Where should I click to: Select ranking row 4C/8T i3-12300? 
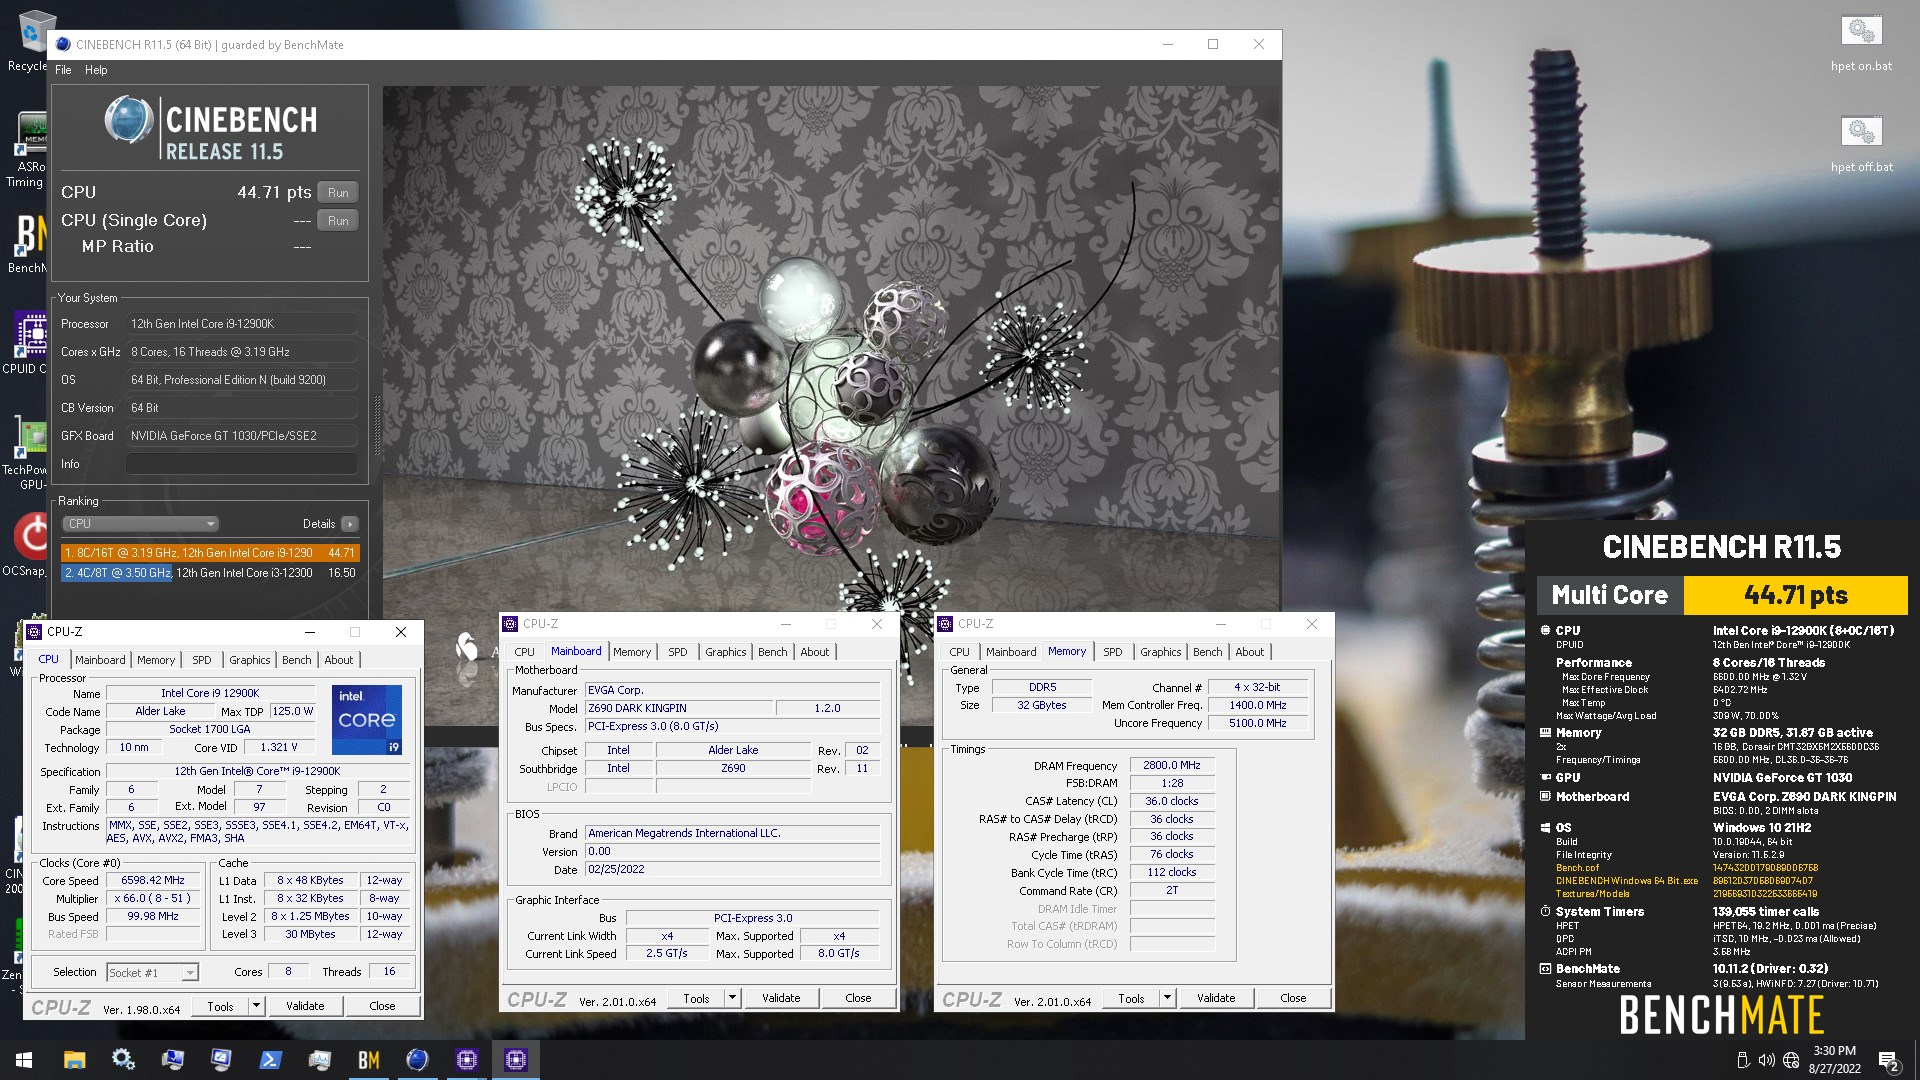tap(209, 573)
